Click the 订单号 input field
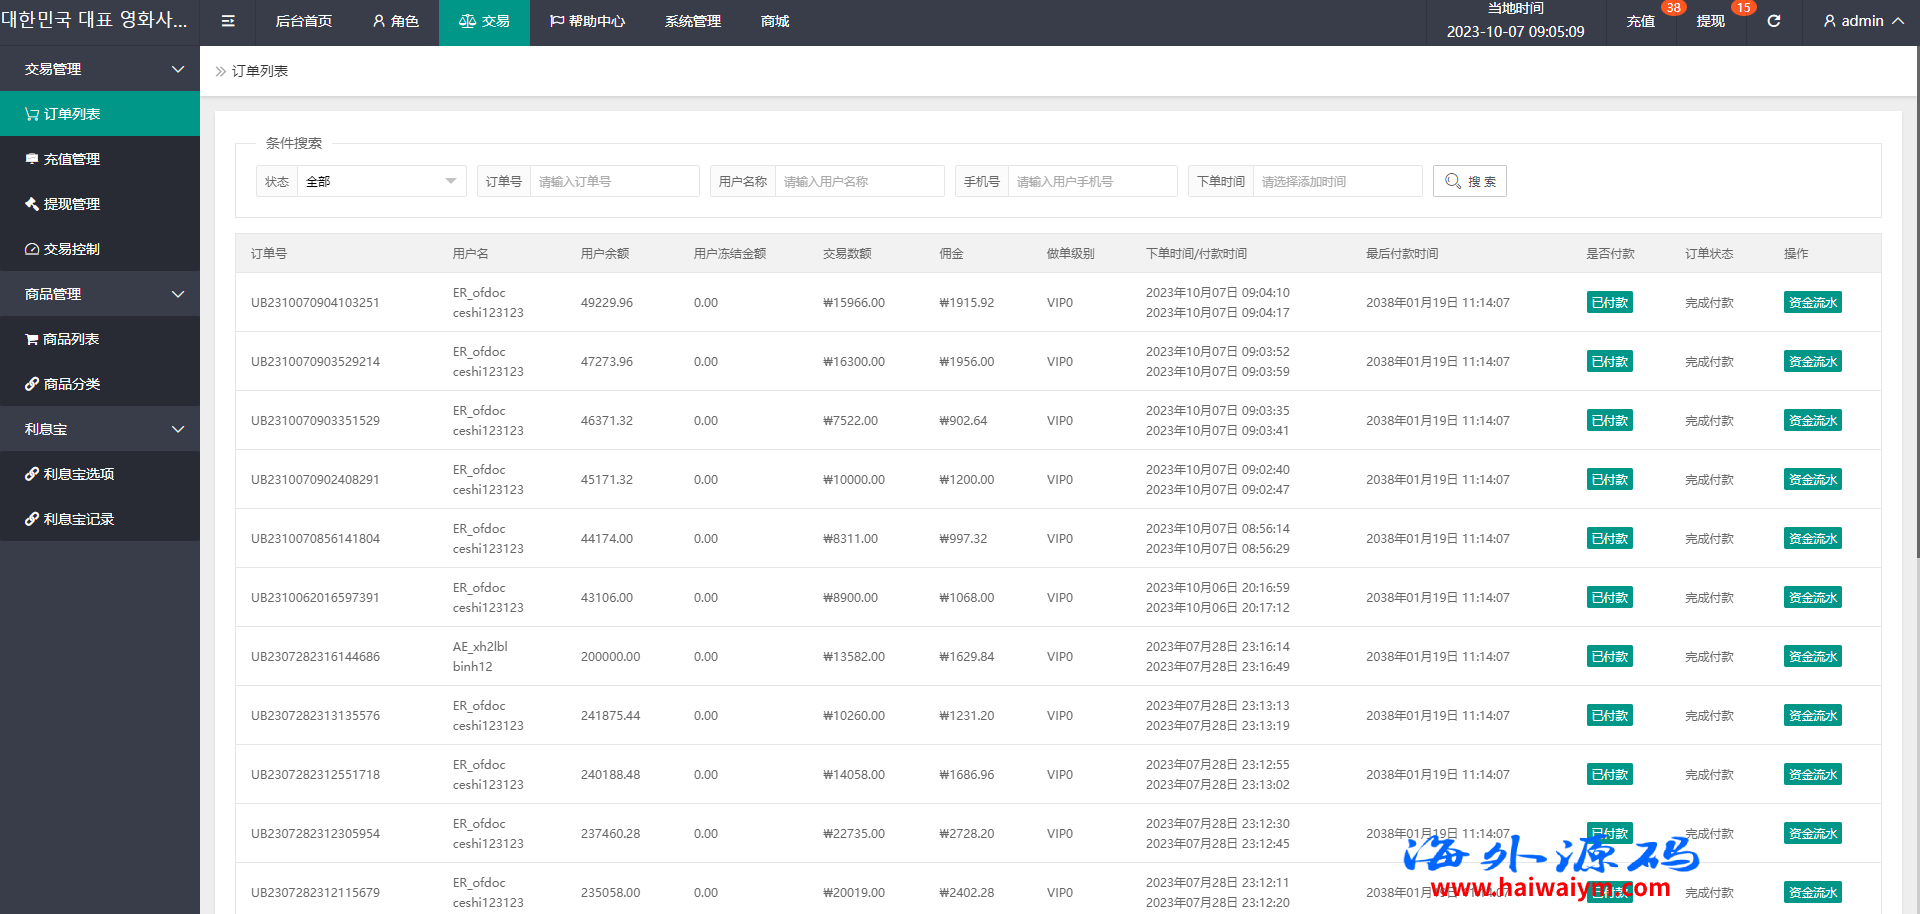1920x914 pixels. pos(614,181)
